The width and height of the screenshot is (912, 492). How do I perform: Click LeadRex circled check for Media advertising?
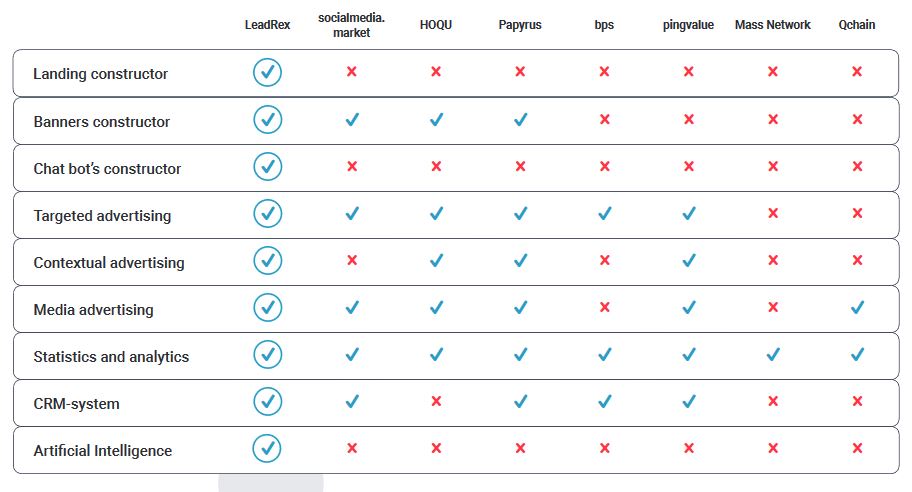pos(268,308)
